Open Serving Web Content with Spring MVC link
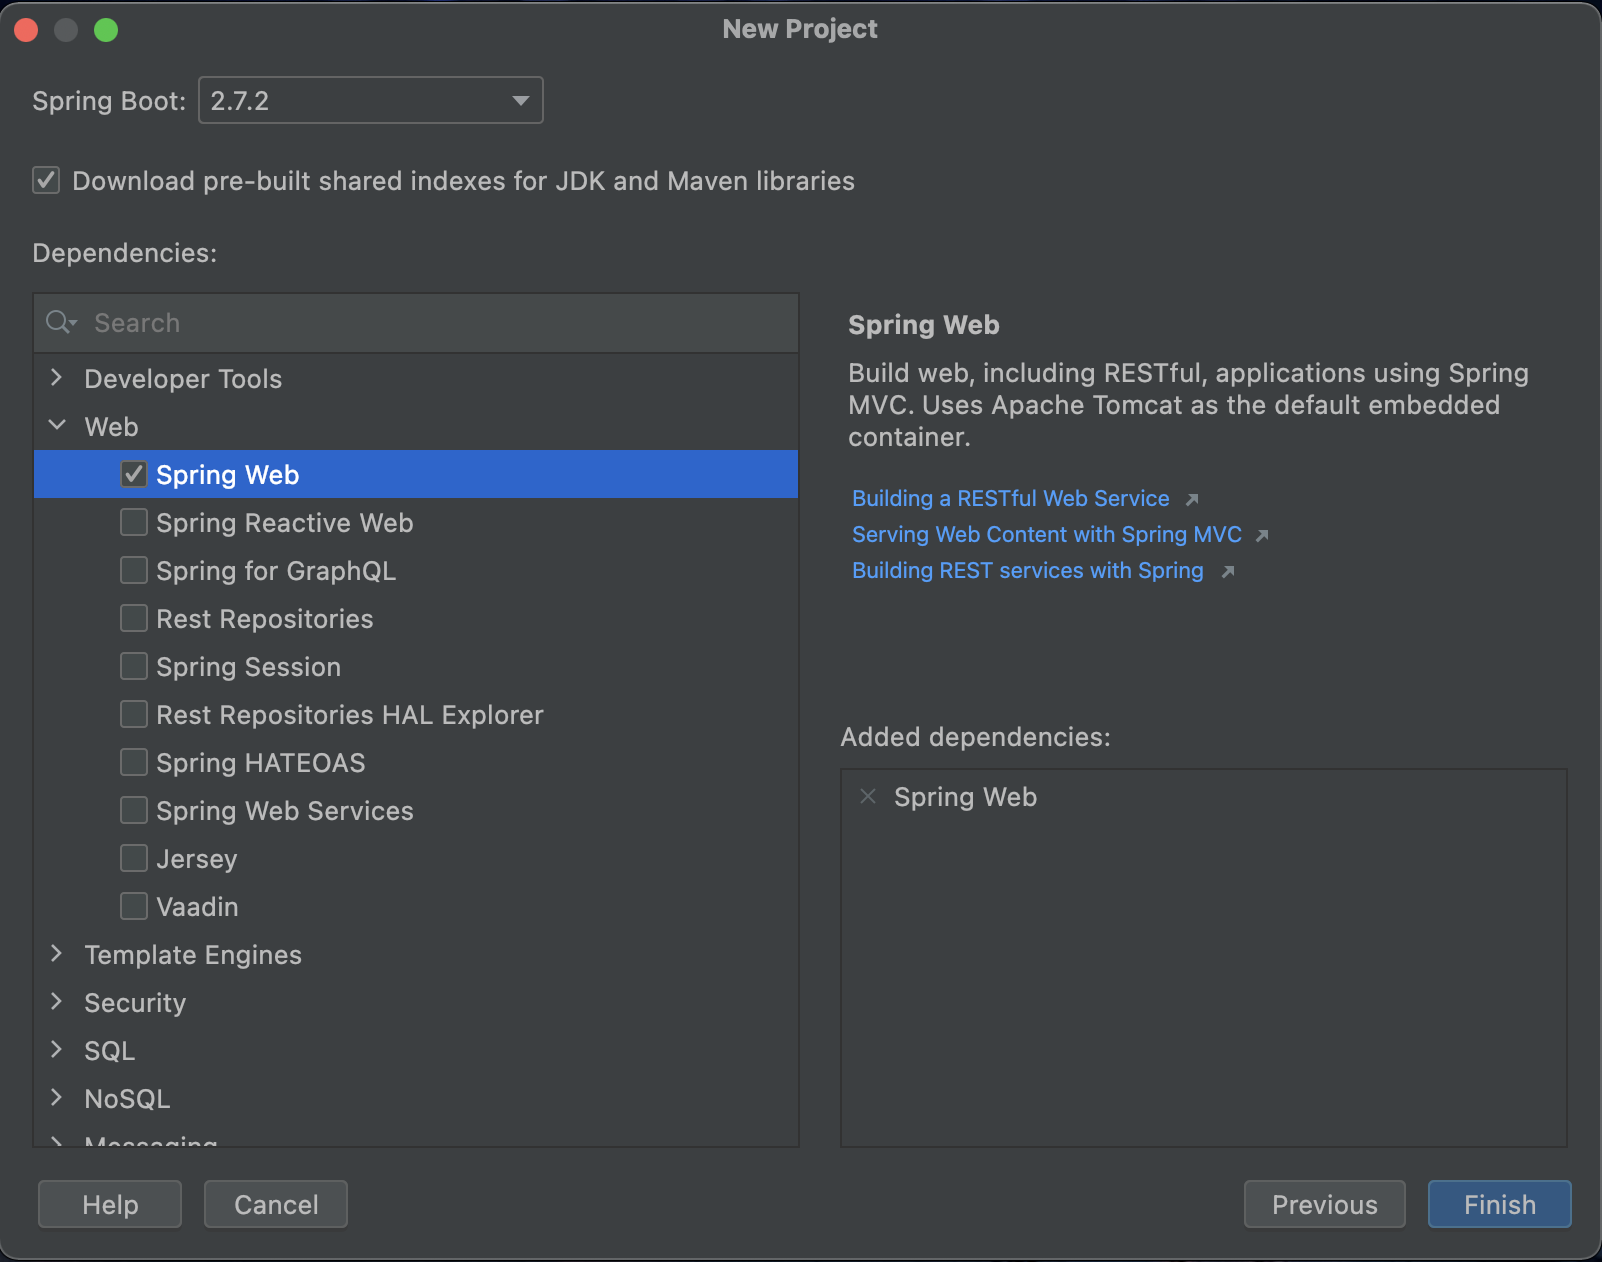 [x=1046, y=534]
